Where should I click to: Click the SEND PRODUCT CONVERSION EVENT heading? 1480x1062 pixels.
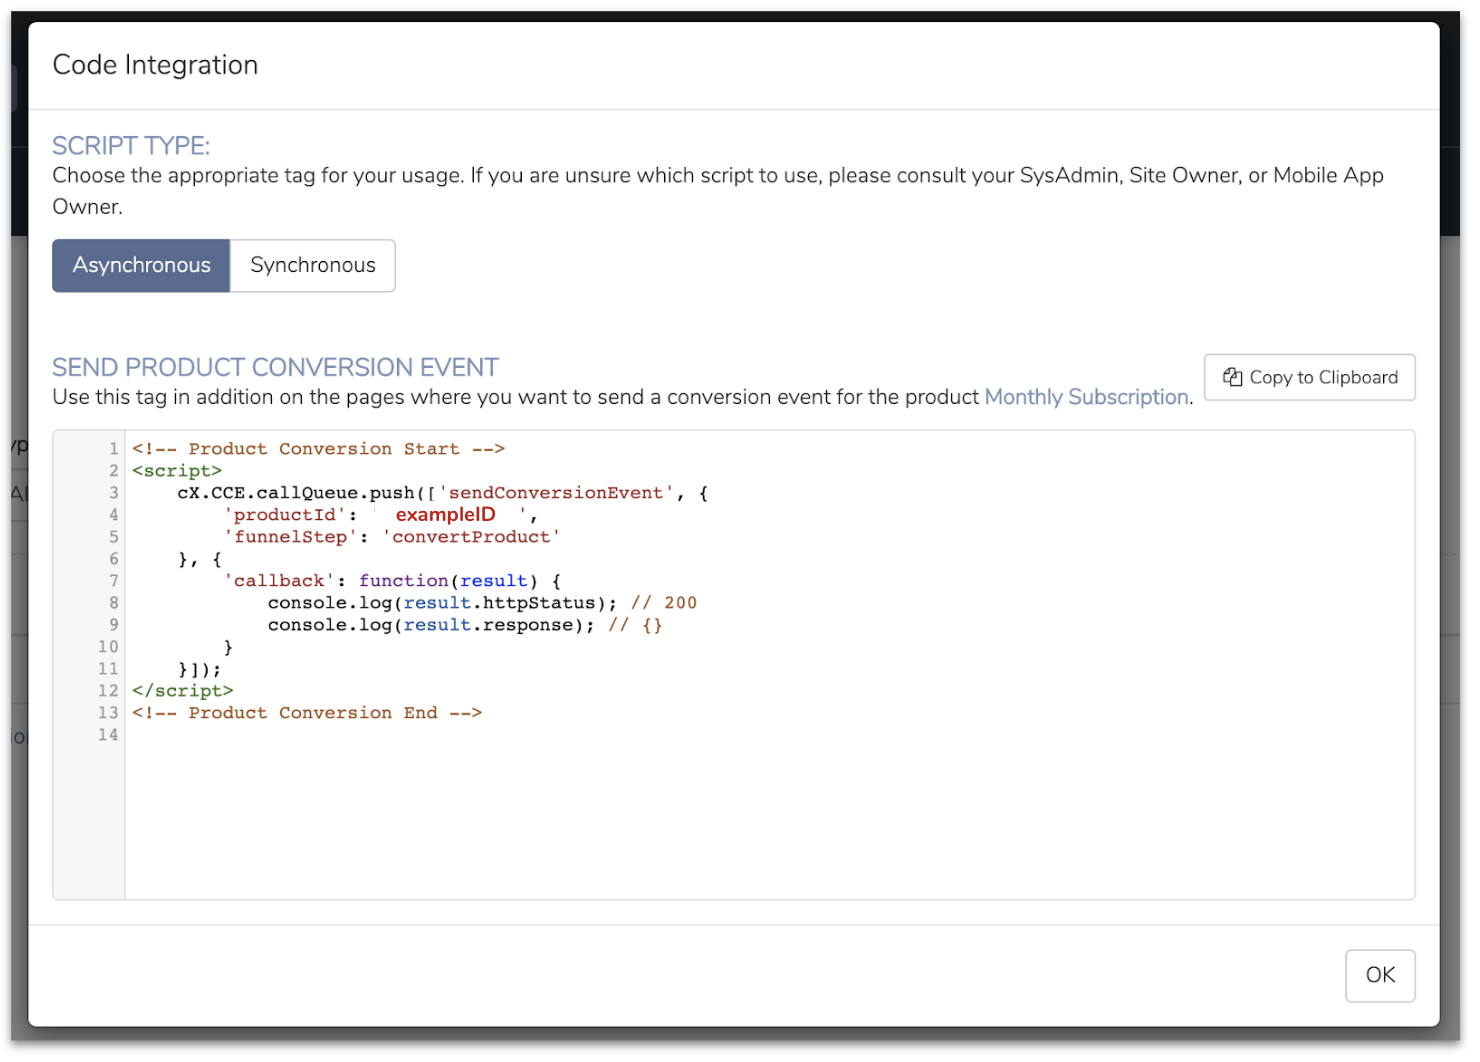point(275,368)
